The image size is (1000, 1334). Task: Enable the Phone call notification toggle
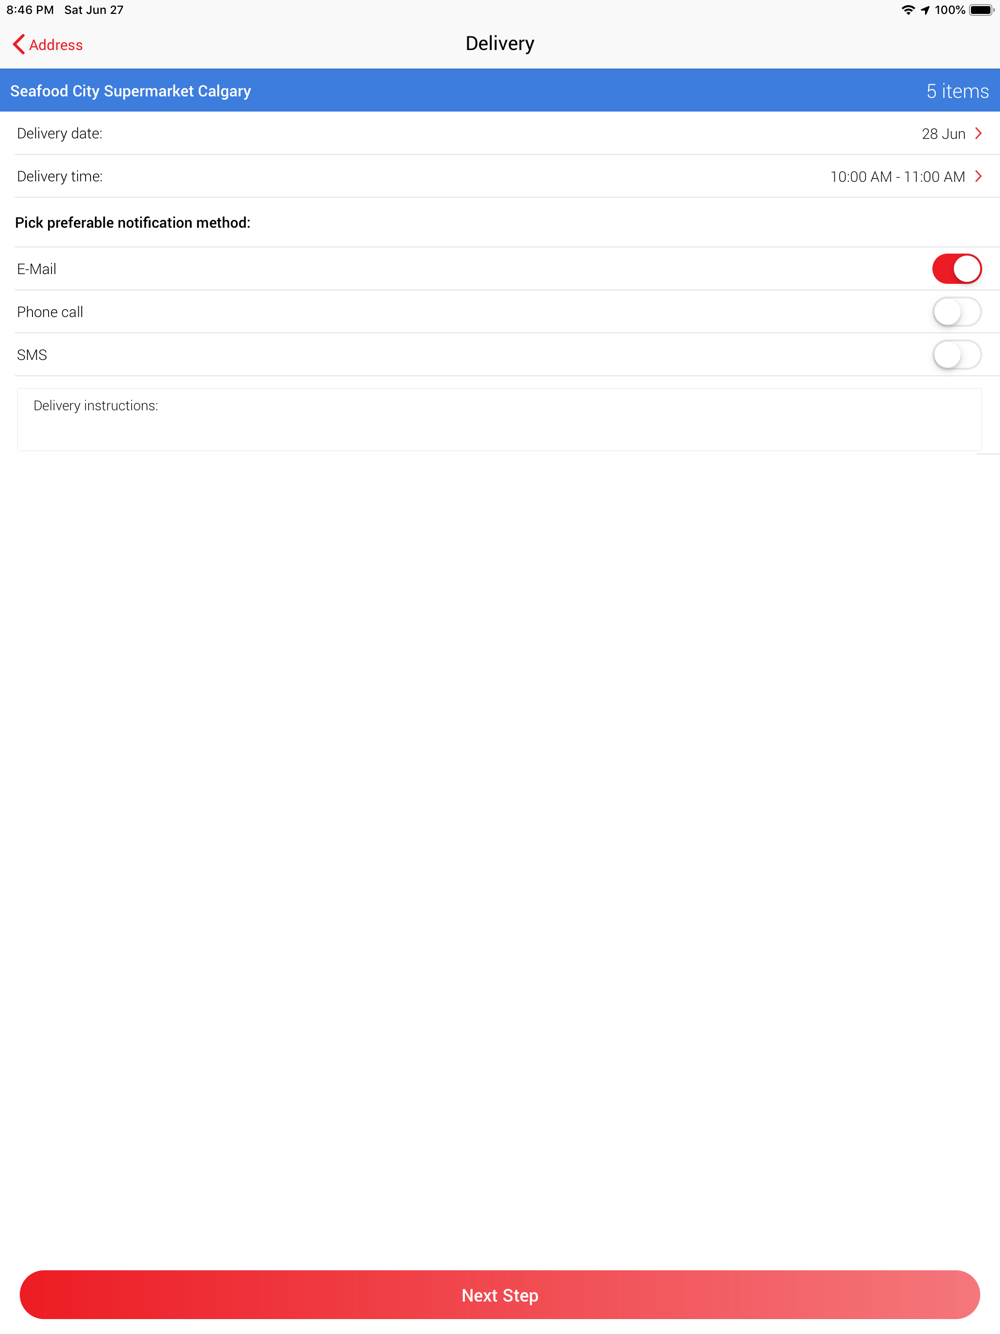pyautogui.click(x=957, y=311)
